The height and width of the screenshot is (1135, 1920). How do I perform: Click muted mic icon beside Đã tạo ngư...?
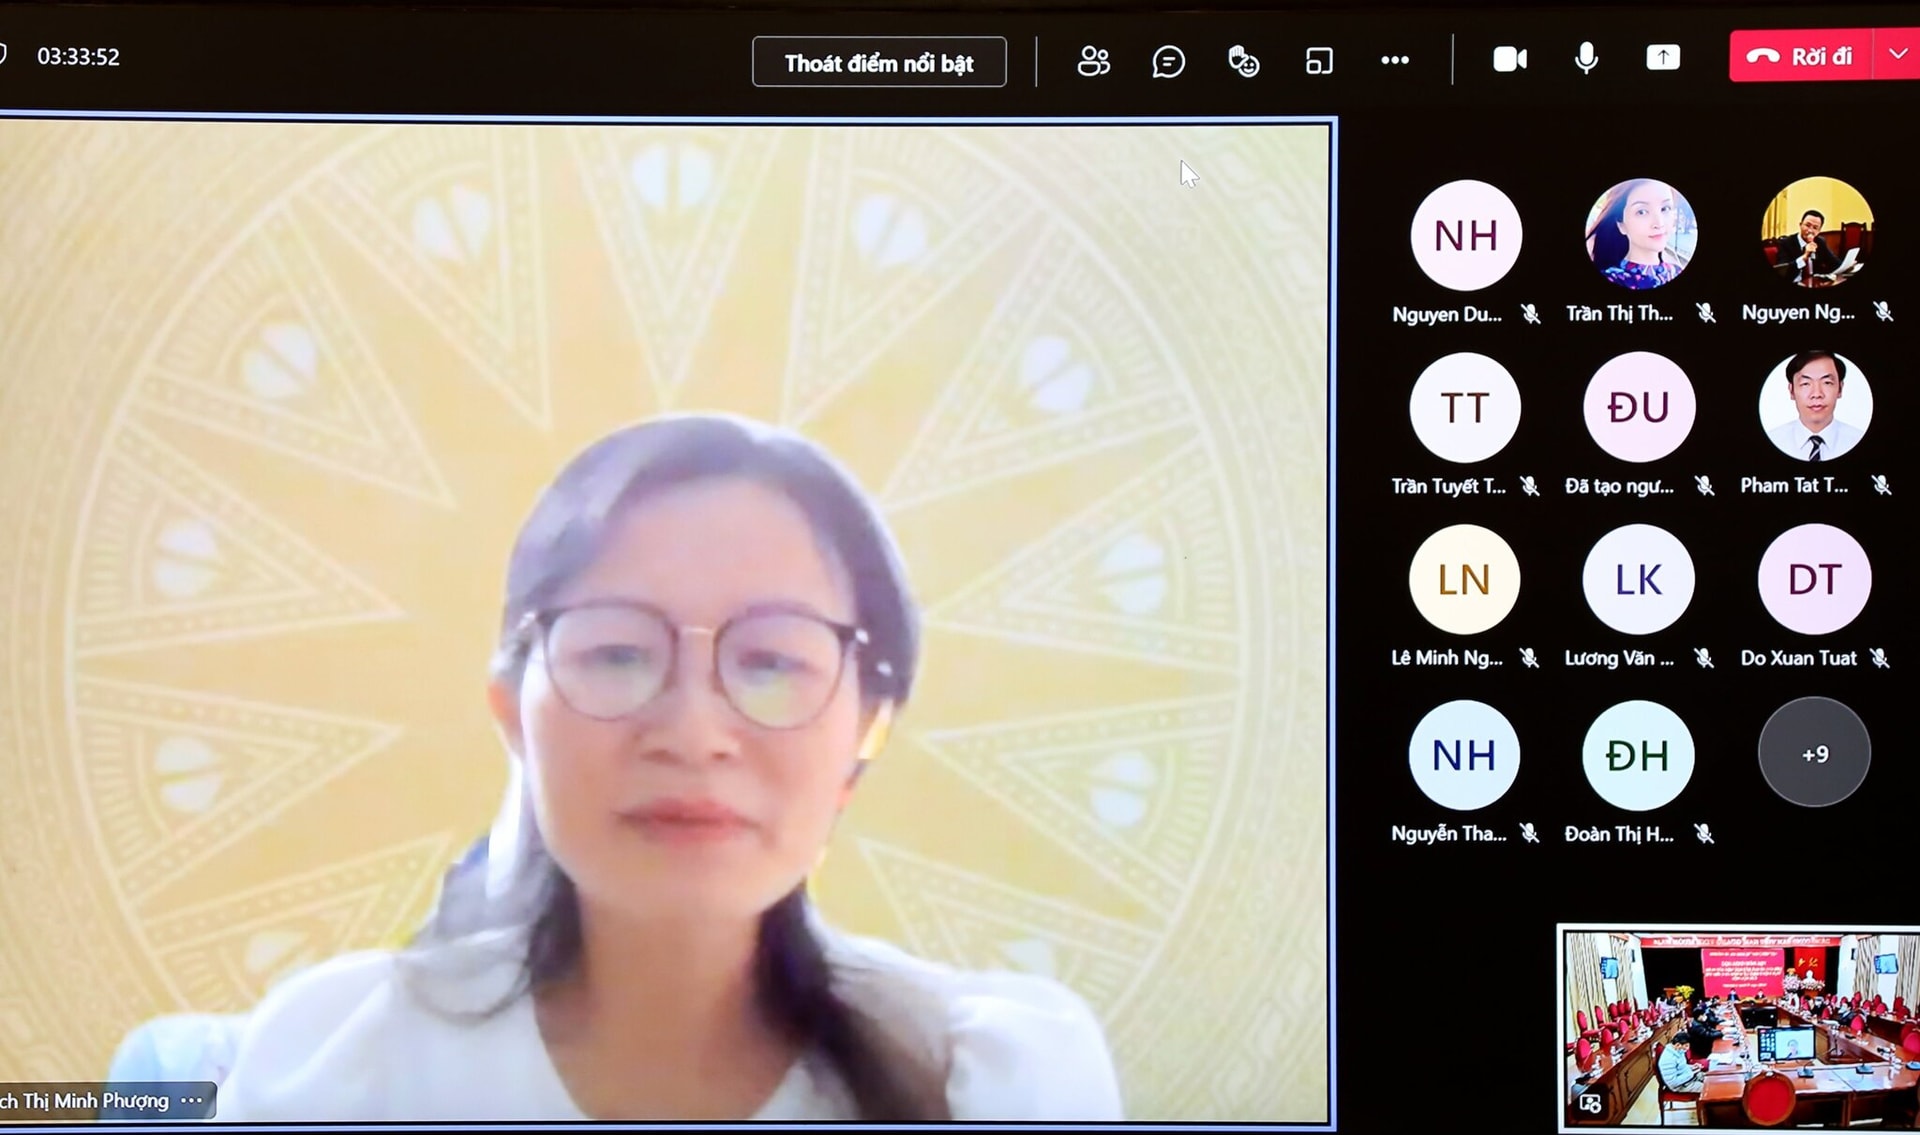click(1704, 486)
